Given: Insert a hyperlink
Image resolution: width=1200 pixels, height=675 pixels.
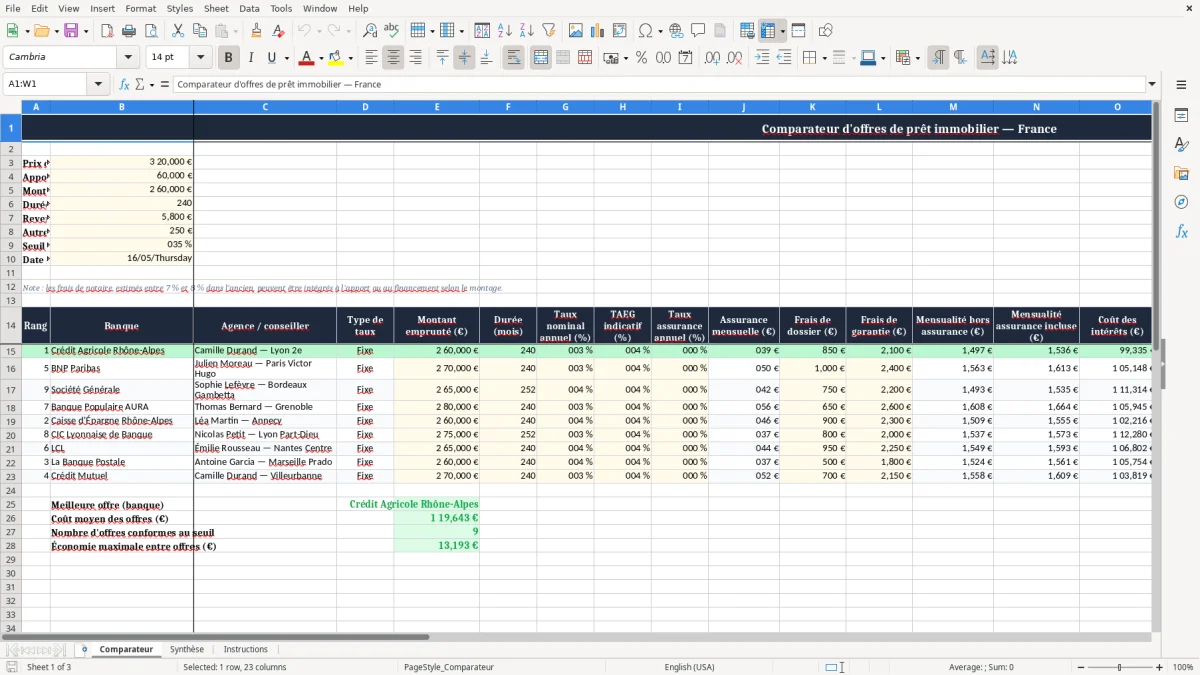Looking at the screenshot, I should (676, 31).
